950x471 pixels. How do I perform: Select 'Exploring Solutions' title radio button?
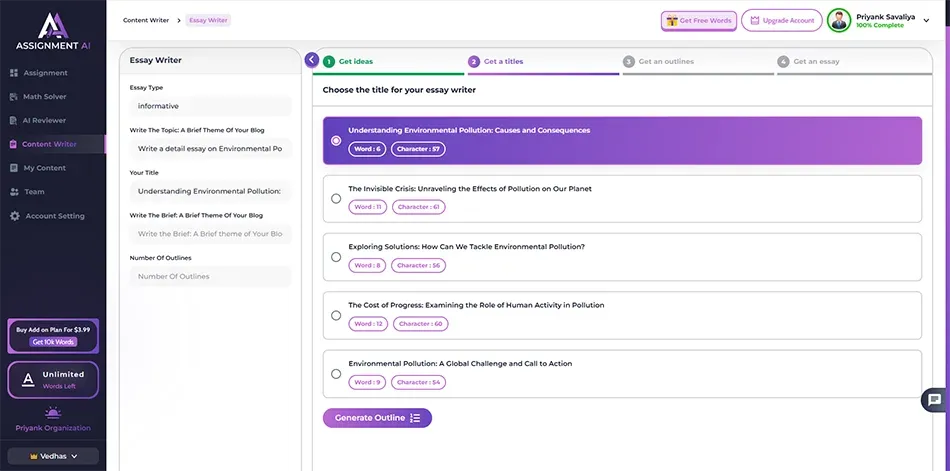tap(336, 257)
